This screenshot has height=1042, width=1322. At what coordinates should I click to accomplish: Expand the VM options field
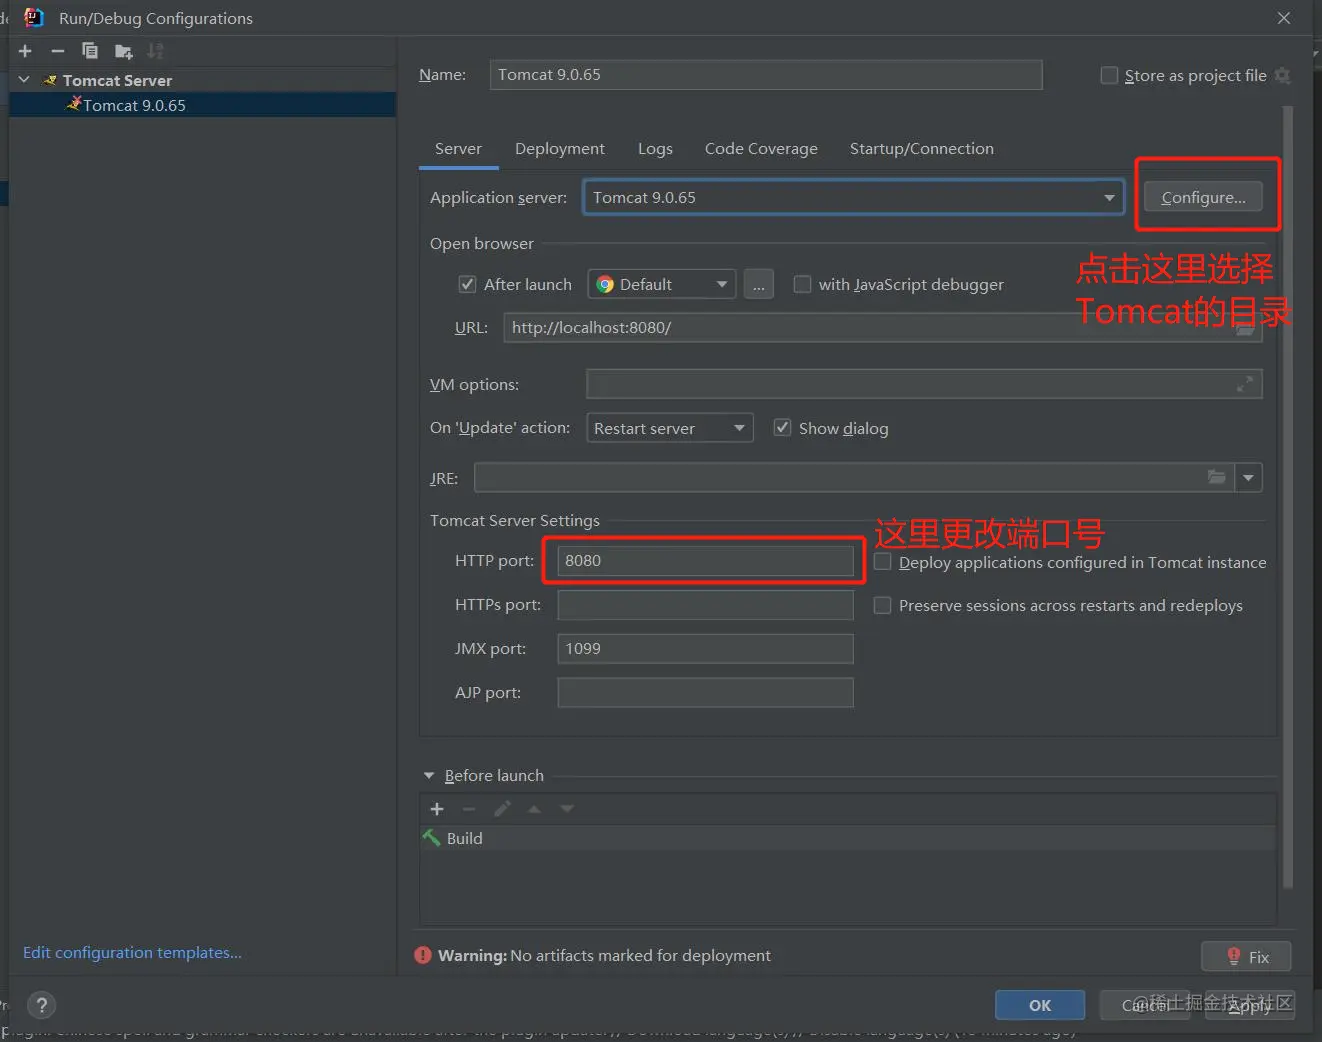1245,384
